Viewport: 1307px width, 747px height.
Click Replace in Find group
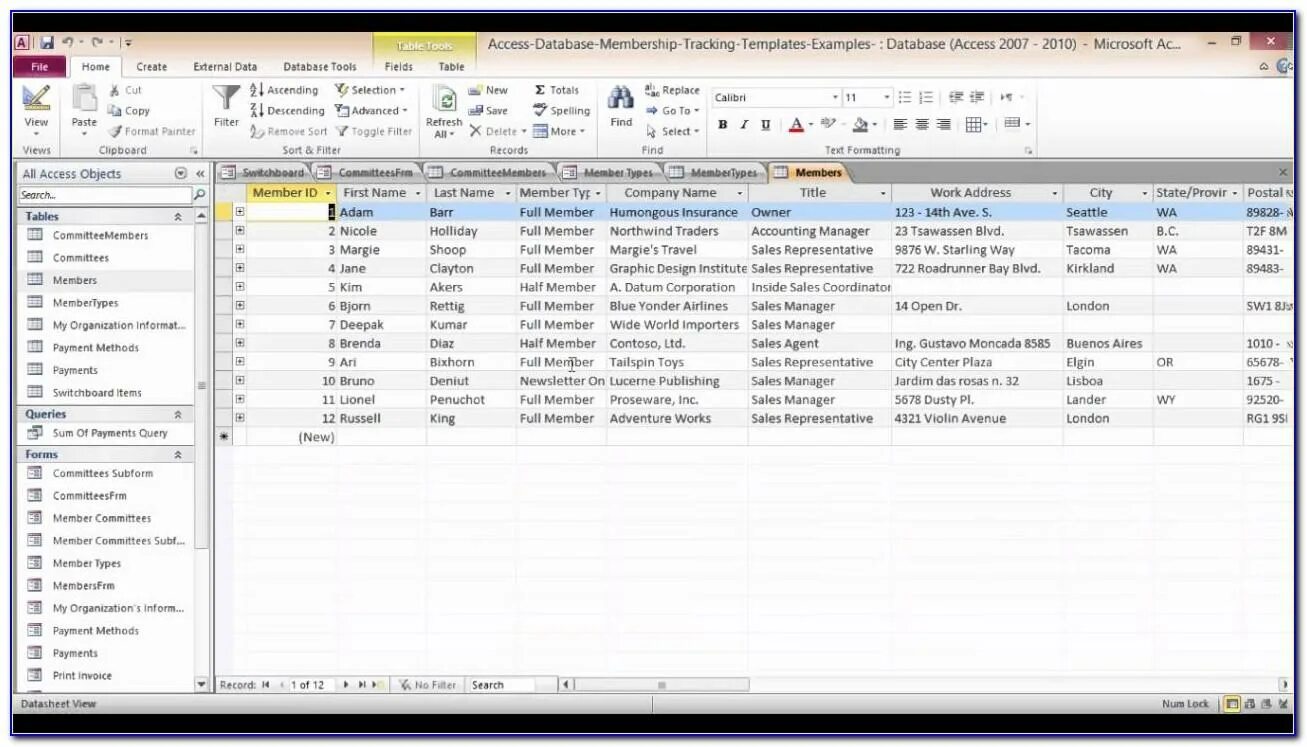tap(672, 90)
